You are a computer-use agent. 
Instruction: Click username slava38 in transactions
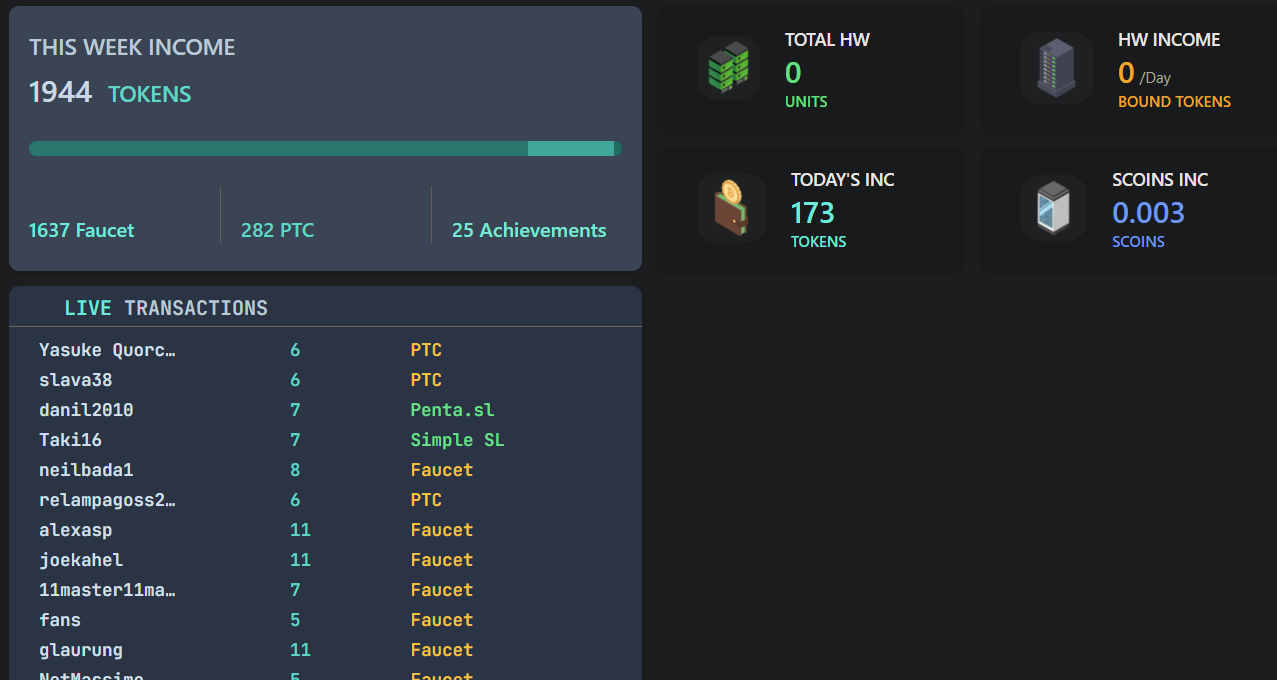[x=76, y=380]
